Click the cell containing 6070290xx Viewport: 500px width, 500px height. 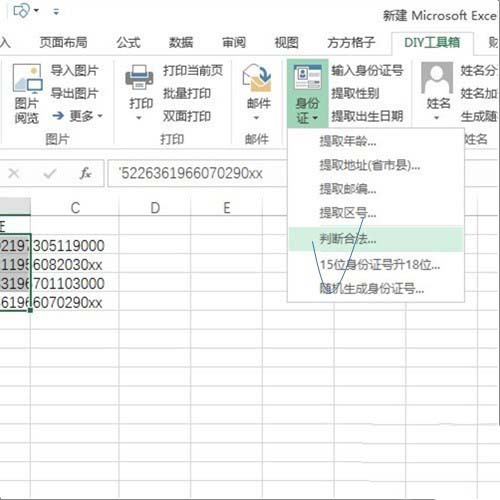click(x=75, y=303)
